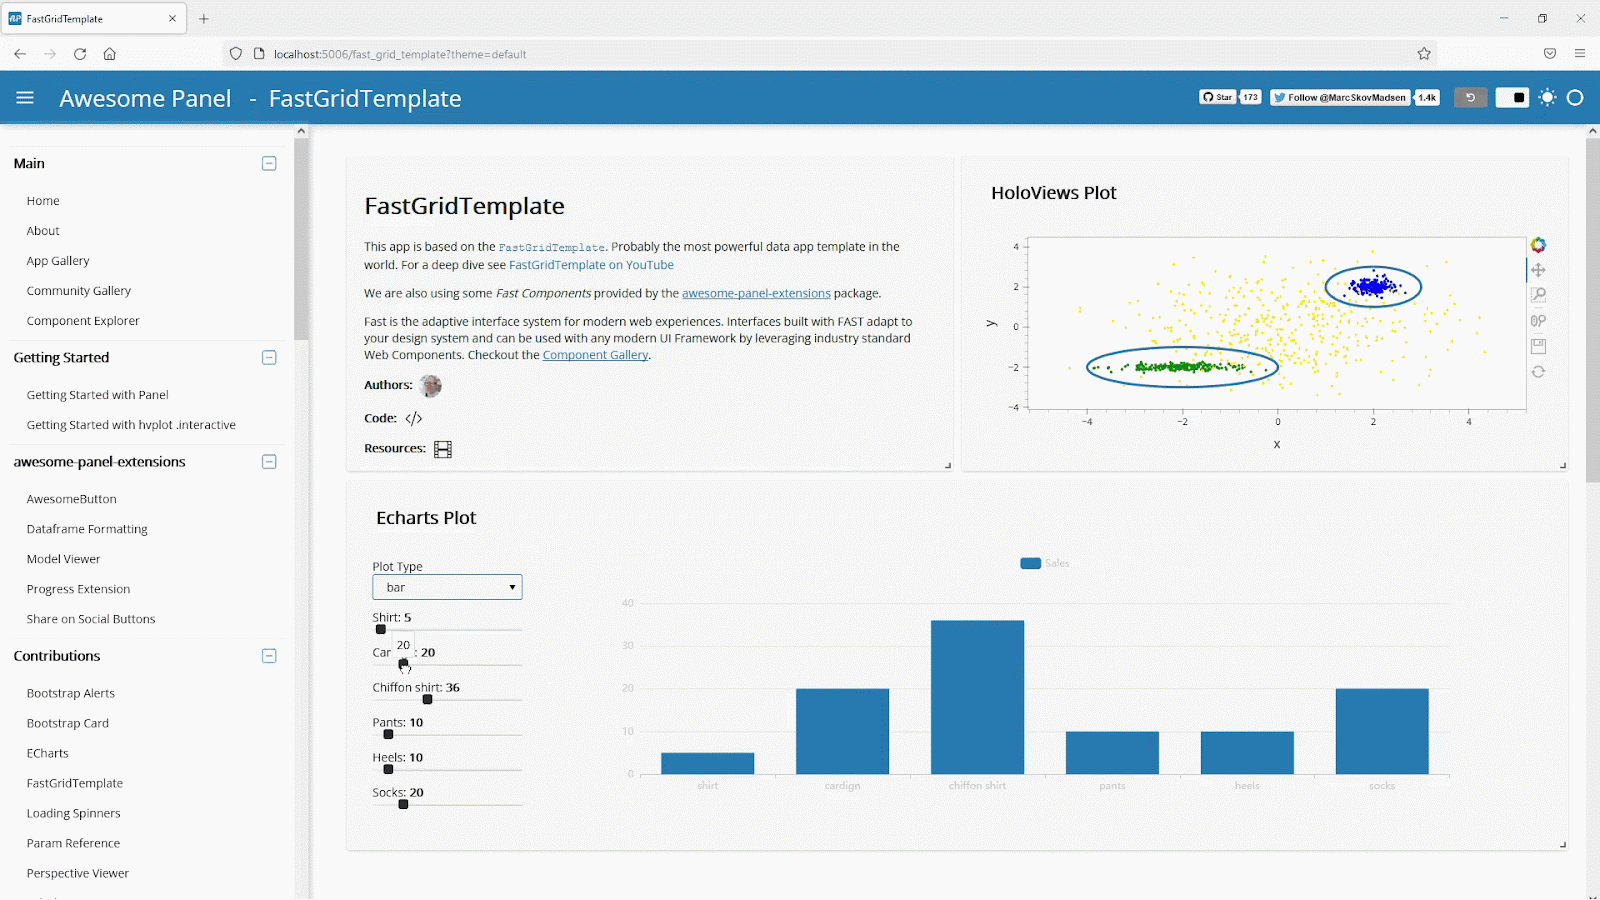Screen dimensions: 1600x900
Task: Open the Component Gallery link
Action: point(595,355)
